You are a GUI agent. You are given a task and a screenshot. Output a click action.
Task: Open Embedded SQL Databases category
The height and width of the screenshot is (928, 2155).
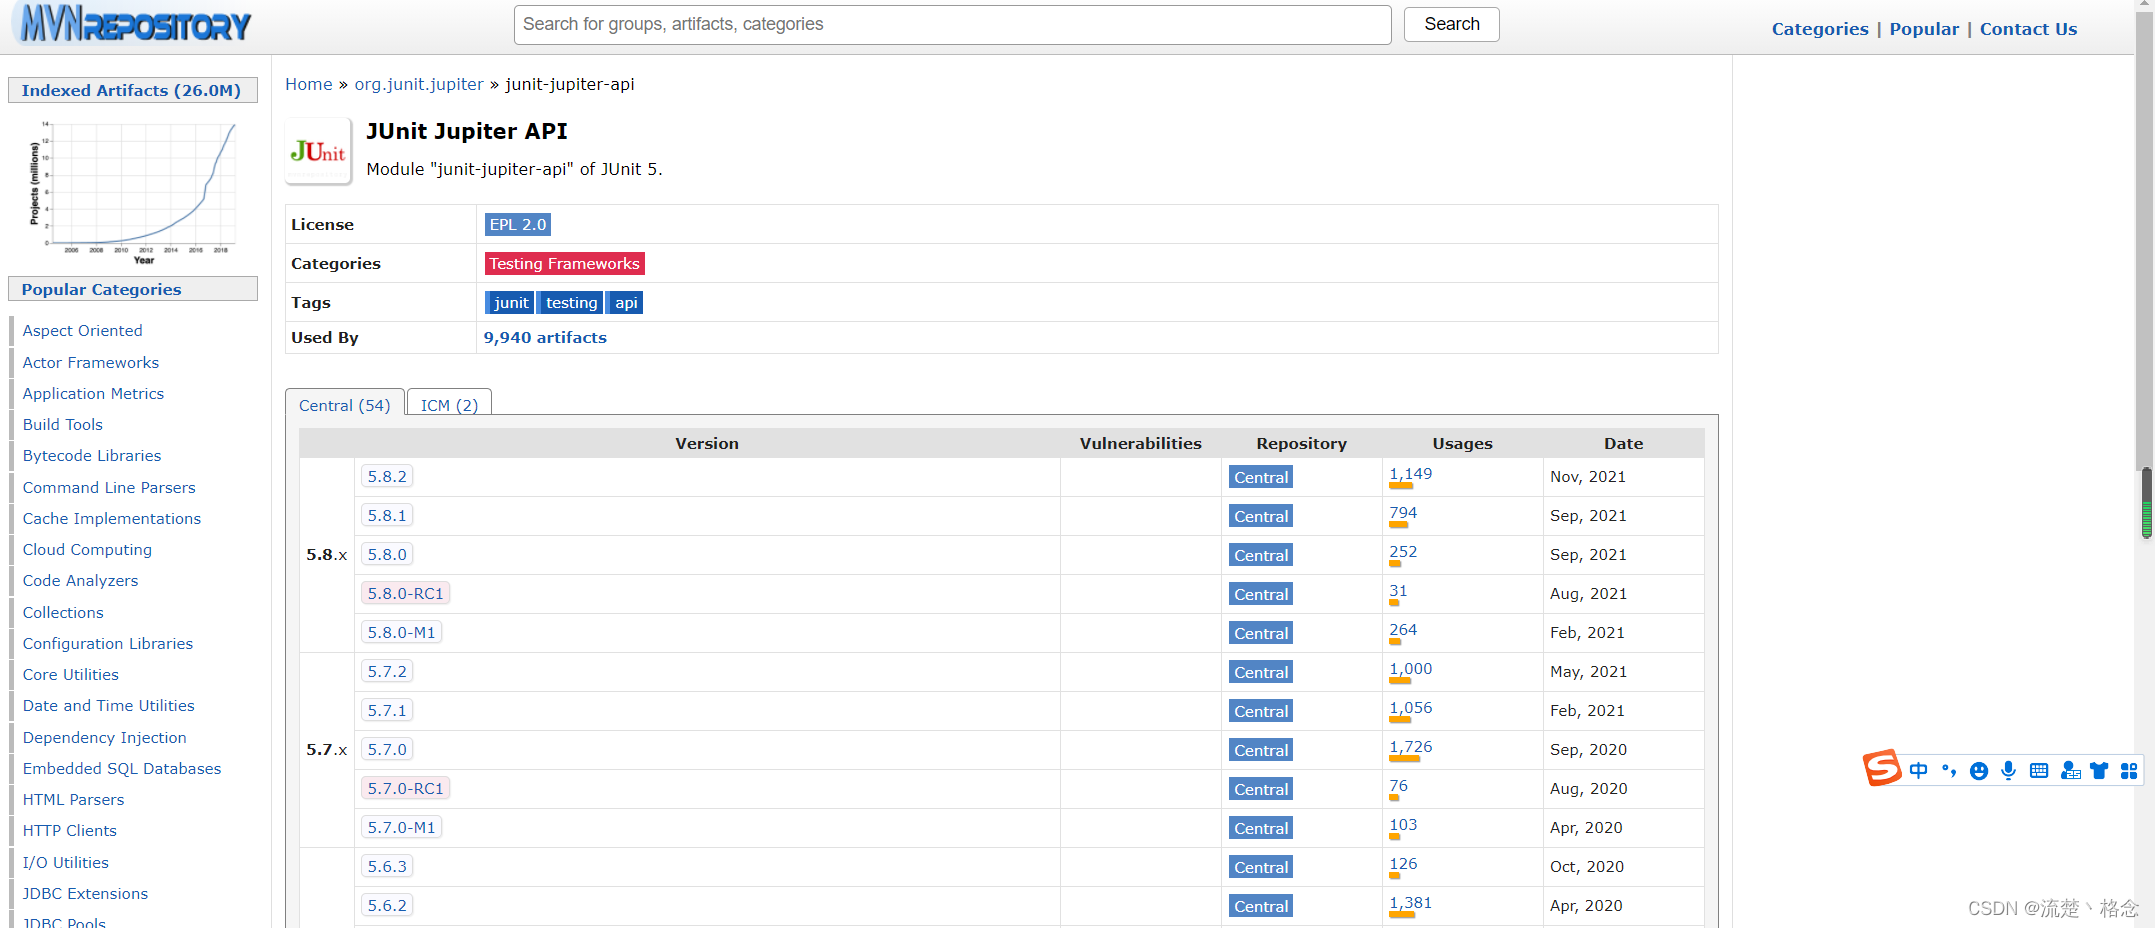pyautogui.click(x=122, y=768)
